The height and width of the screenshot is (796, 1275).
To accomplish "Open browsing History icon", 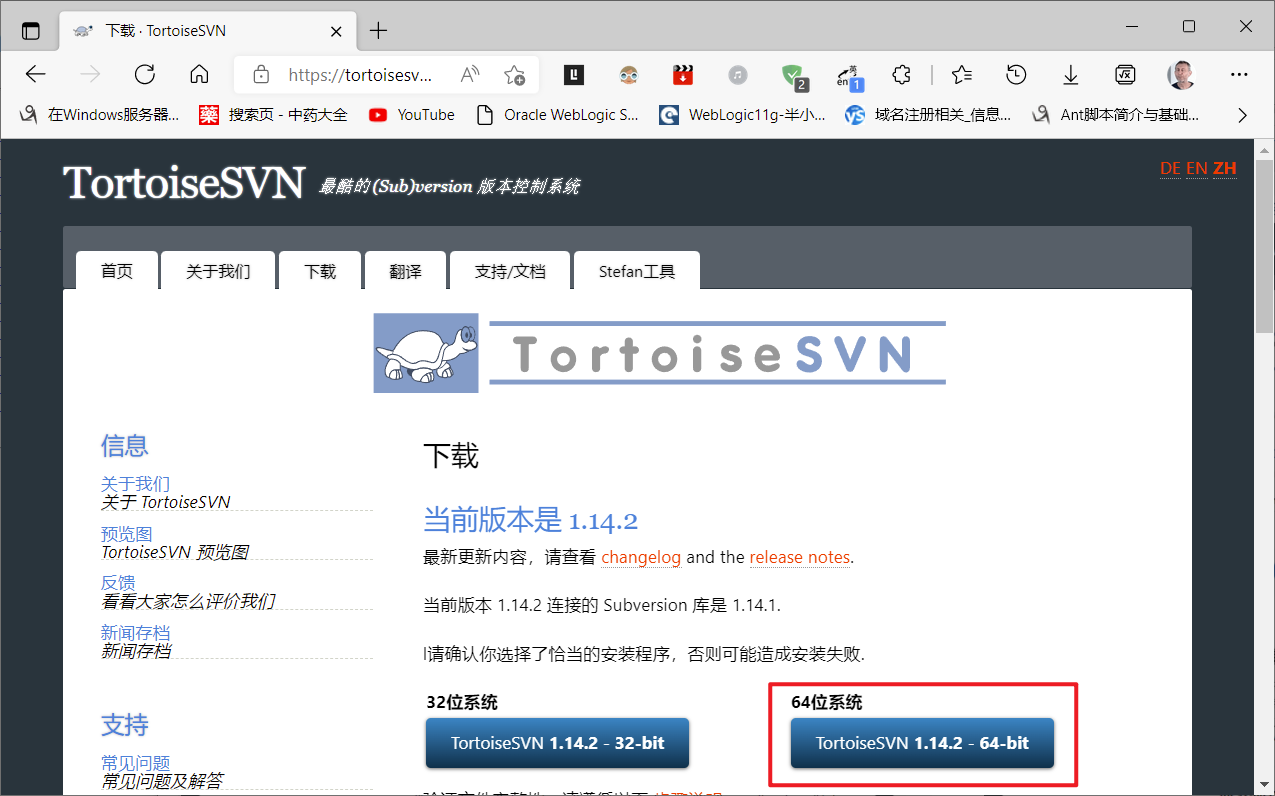I will pos(1016,74).
